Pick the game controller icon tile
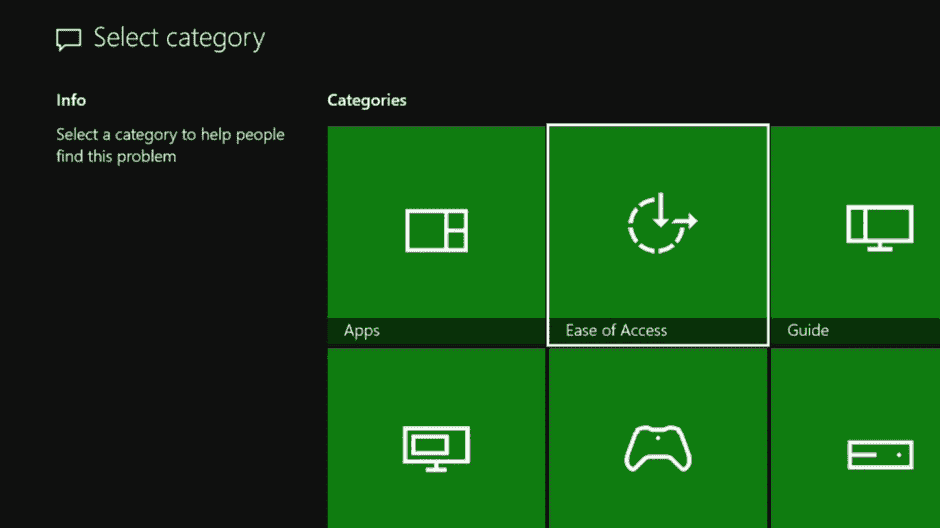 coord(658,448)
